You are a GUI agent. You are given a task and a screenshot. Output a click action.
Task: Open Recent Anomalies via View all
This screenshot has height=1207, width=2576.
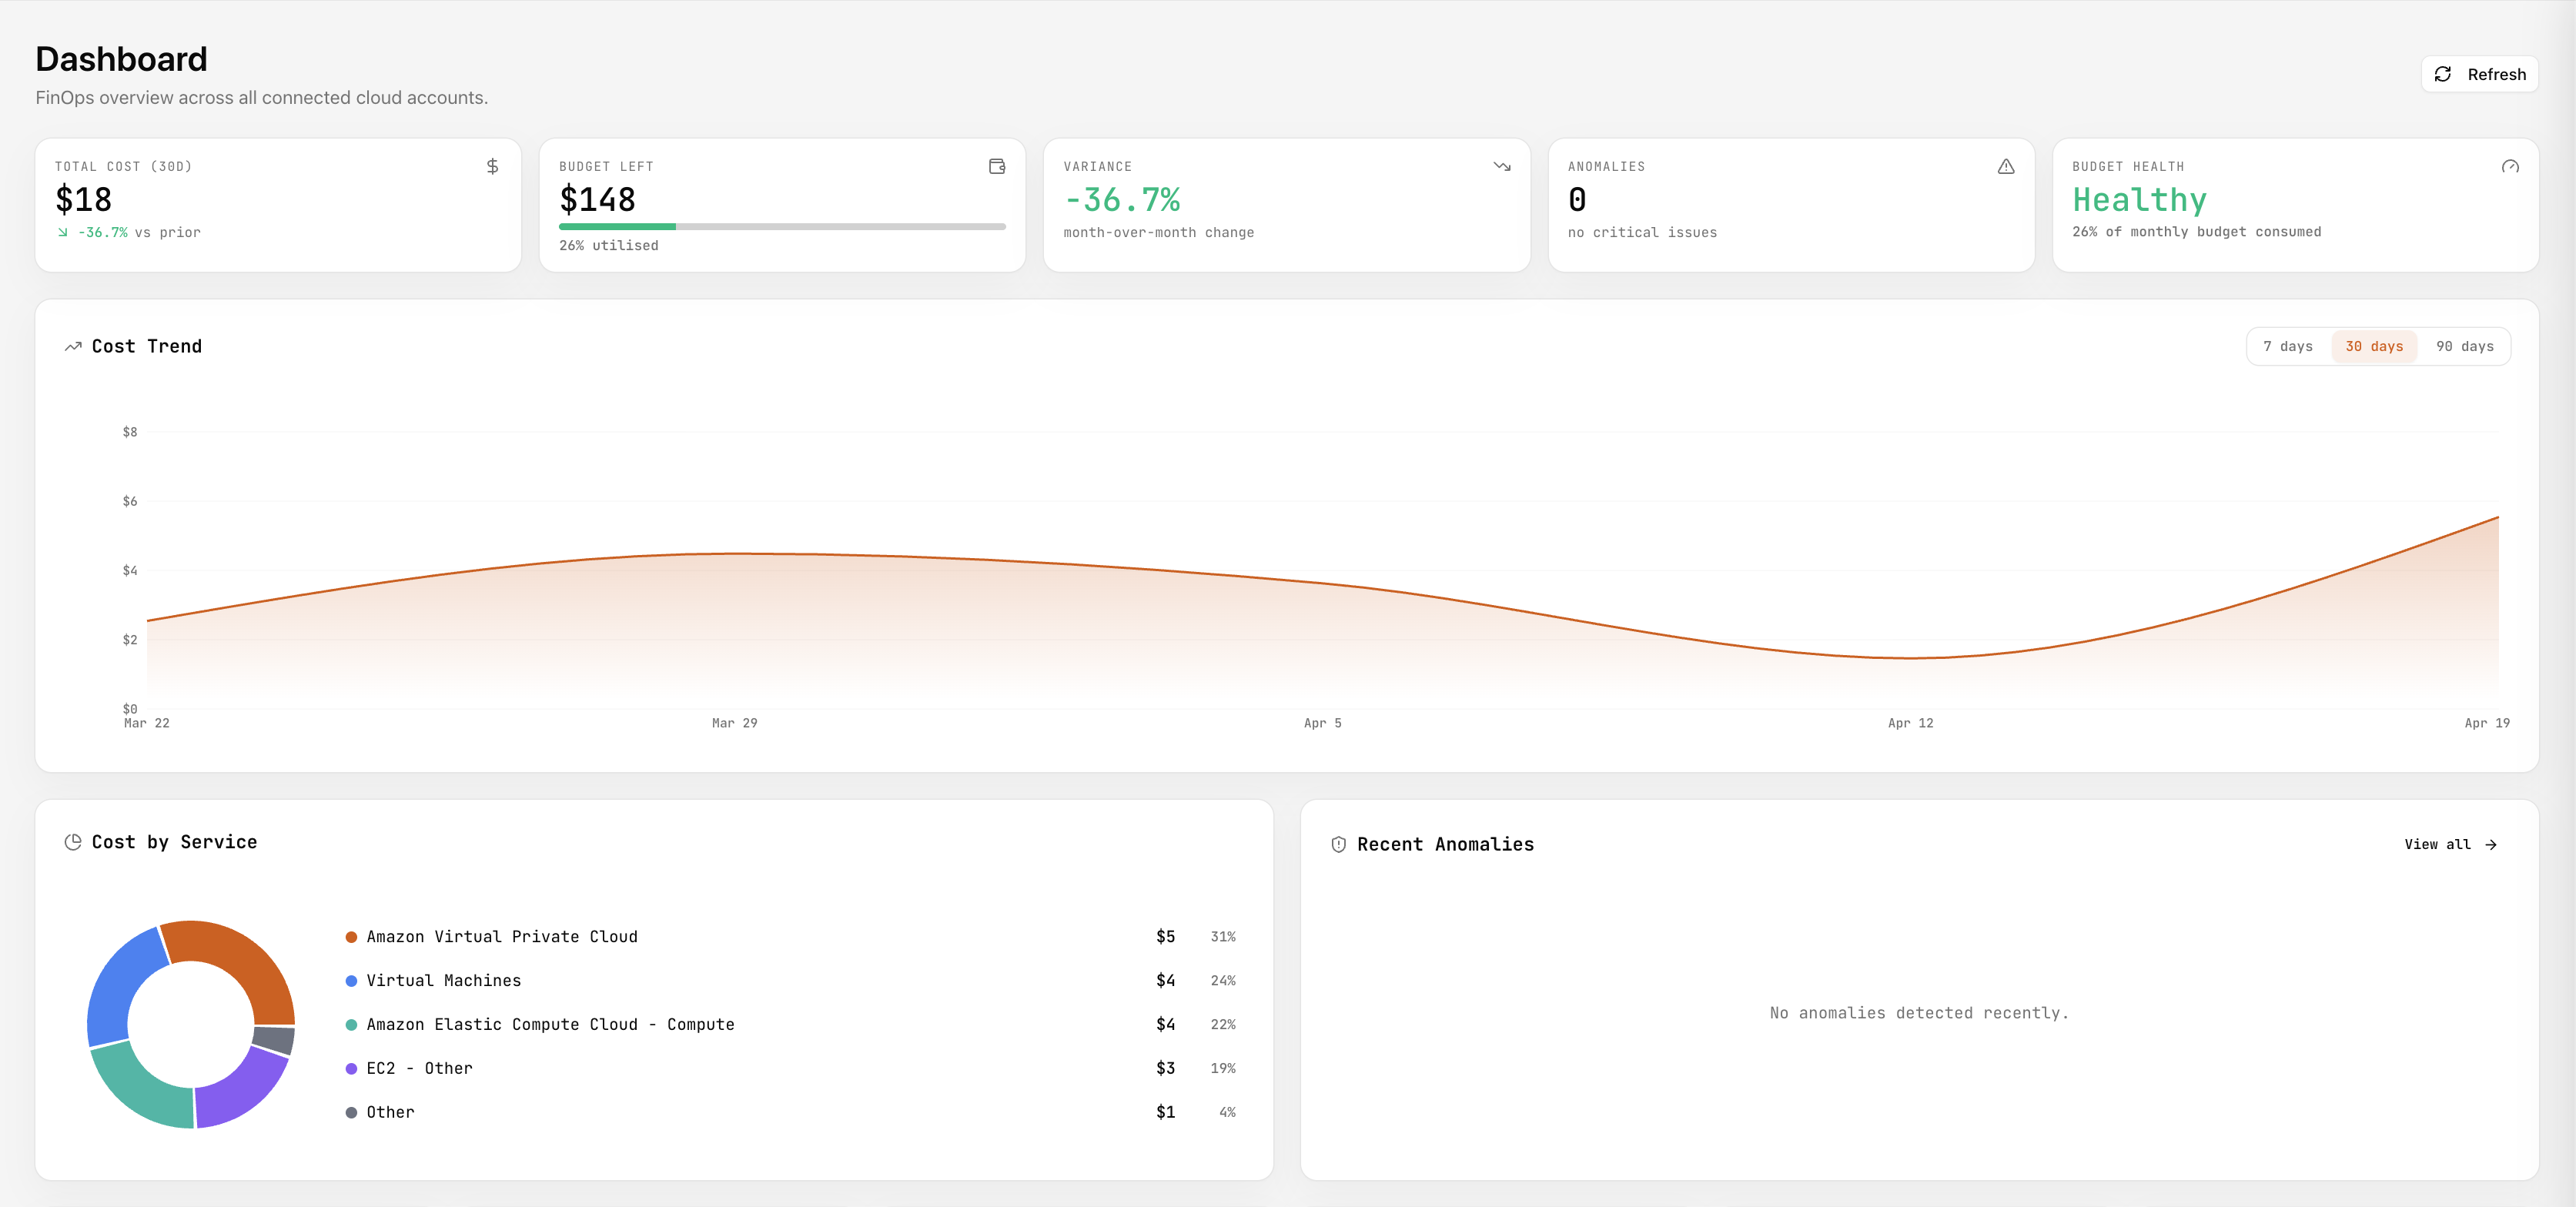(x=2449, y=844)
